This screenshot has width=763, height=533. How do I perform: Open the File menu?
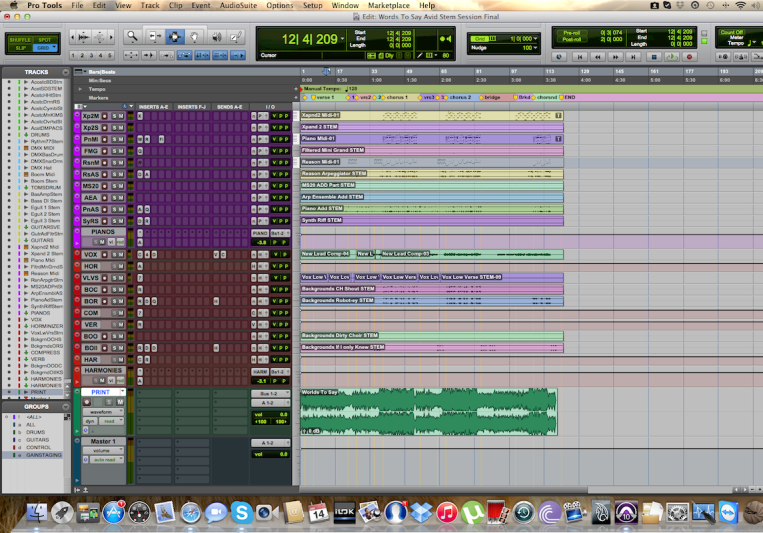pos(77,5)
